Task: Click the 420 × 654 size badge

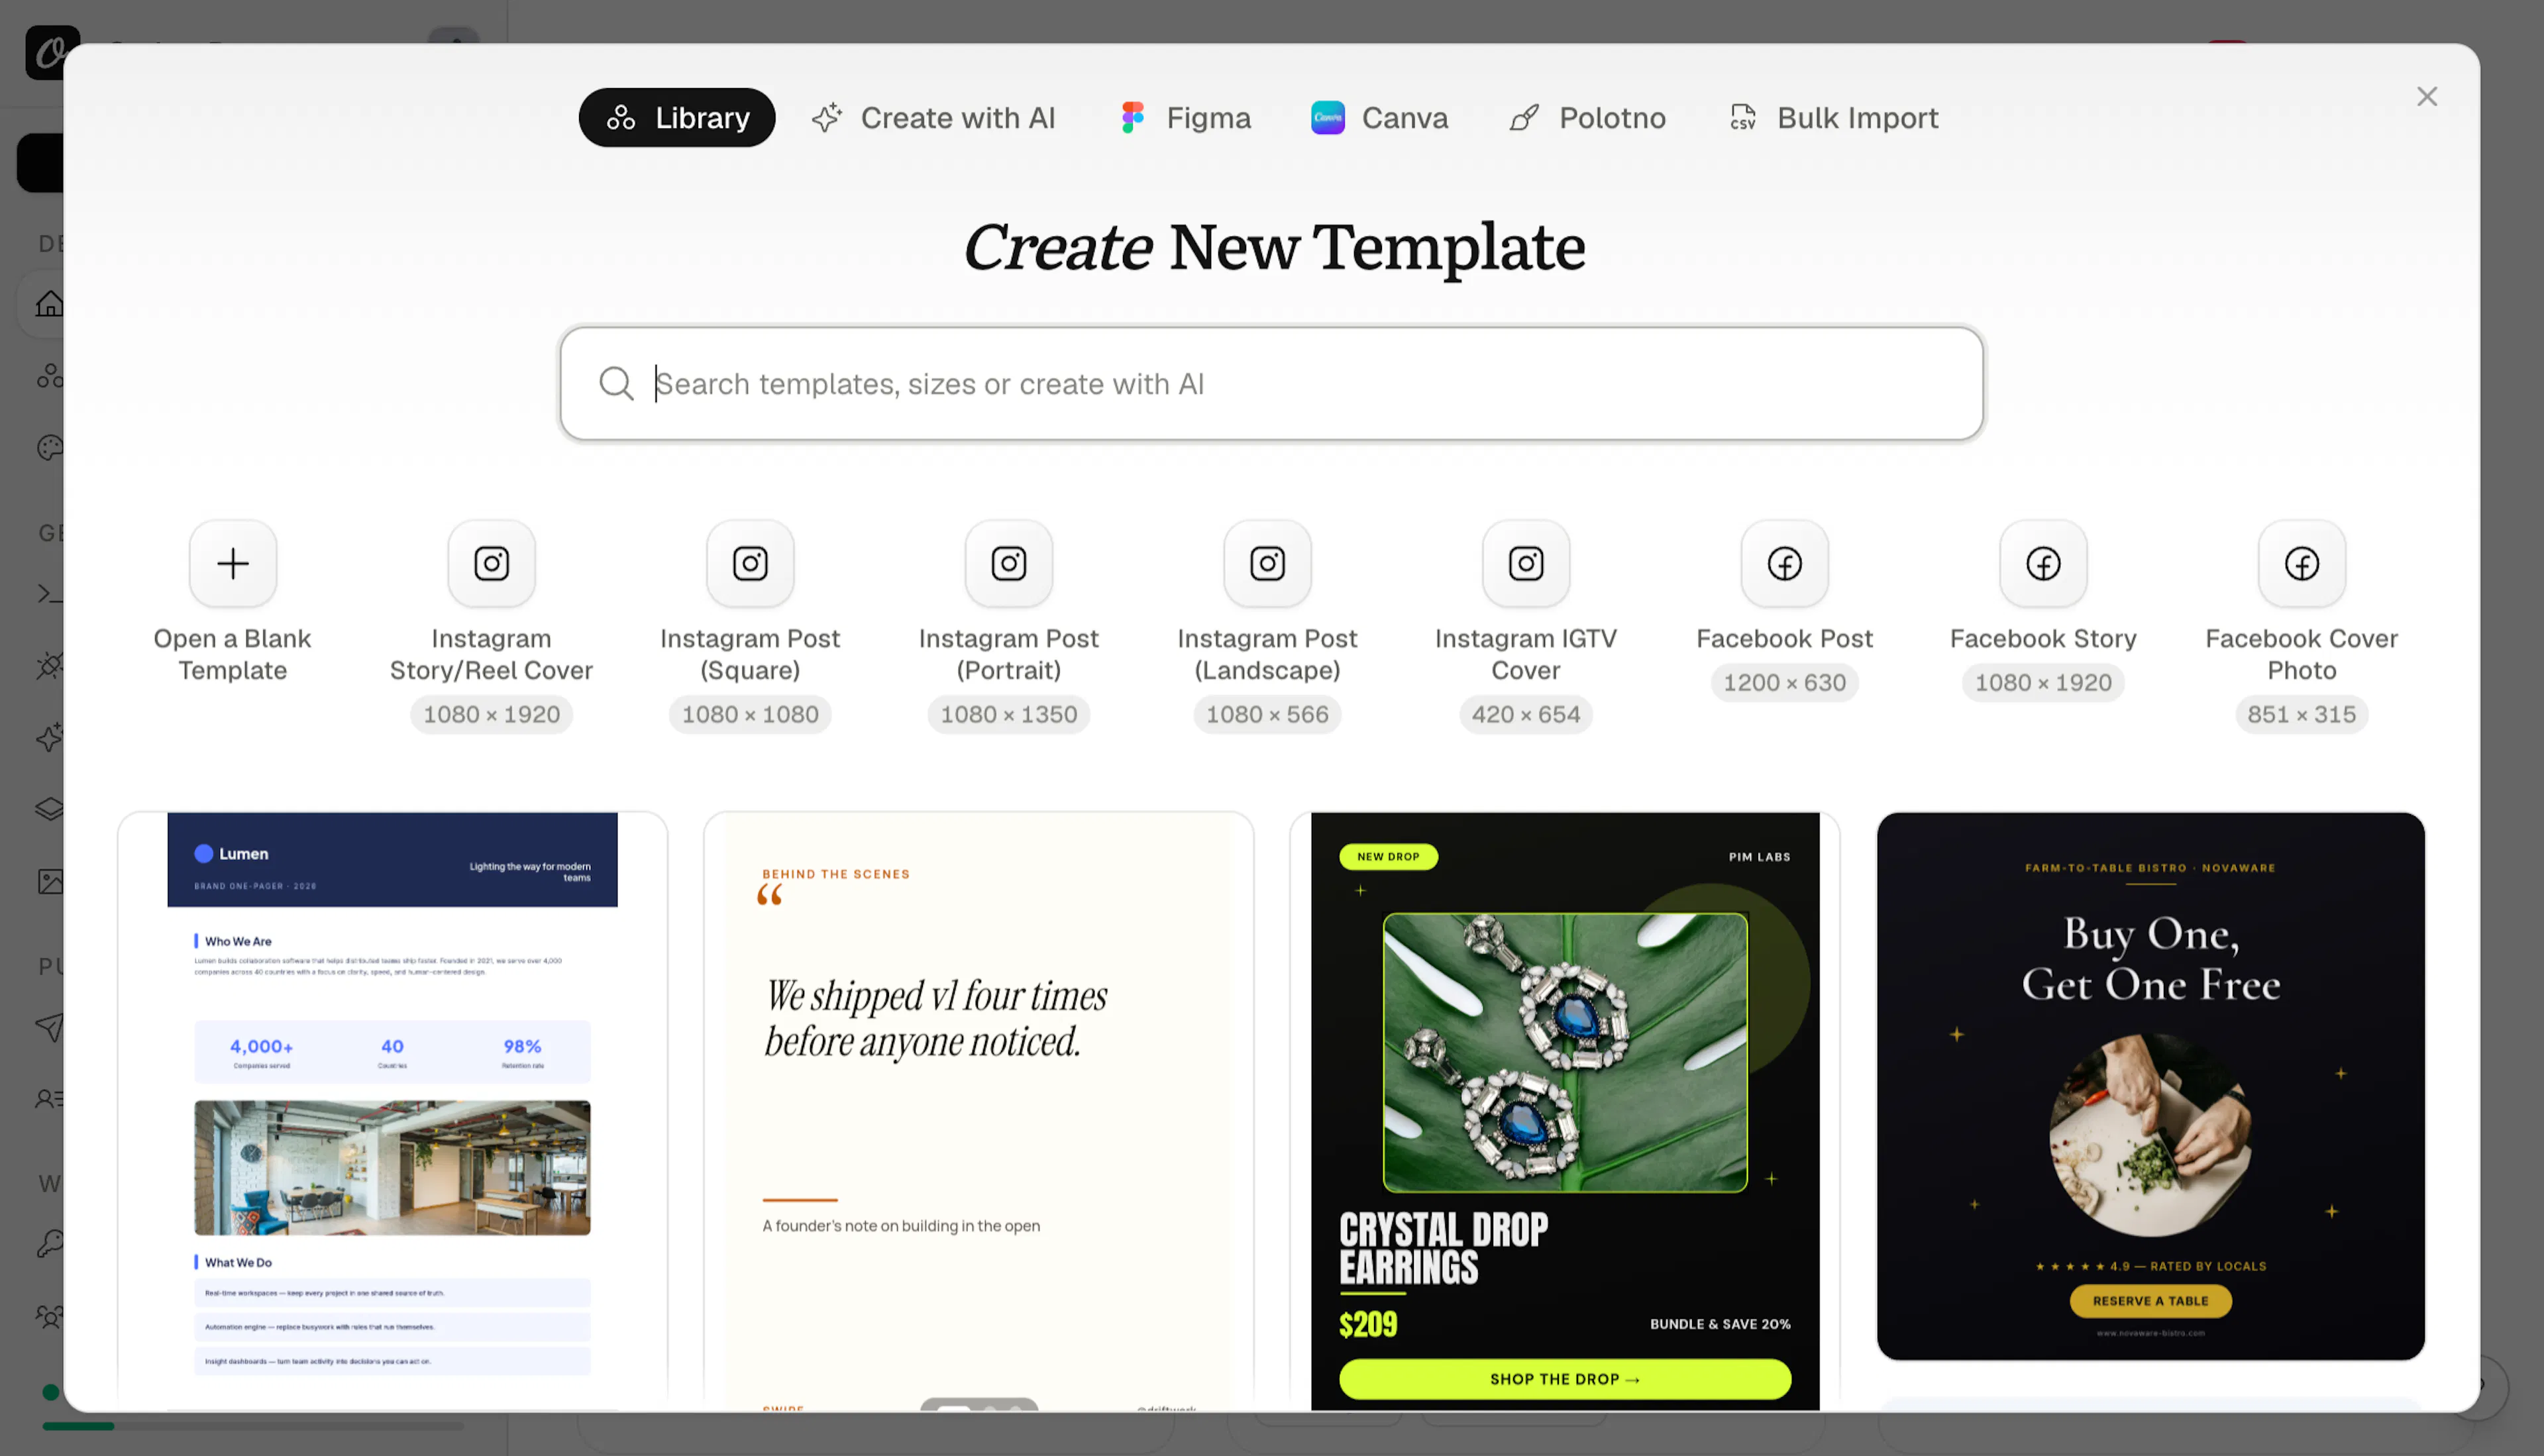Action: tap(1526, 715)
